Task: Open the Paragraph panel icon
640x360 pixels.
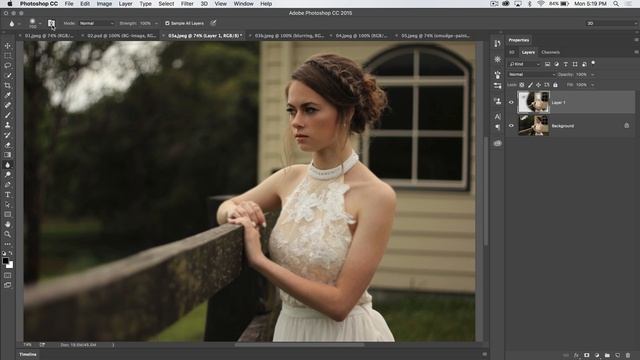Action: tap(497, 127)
